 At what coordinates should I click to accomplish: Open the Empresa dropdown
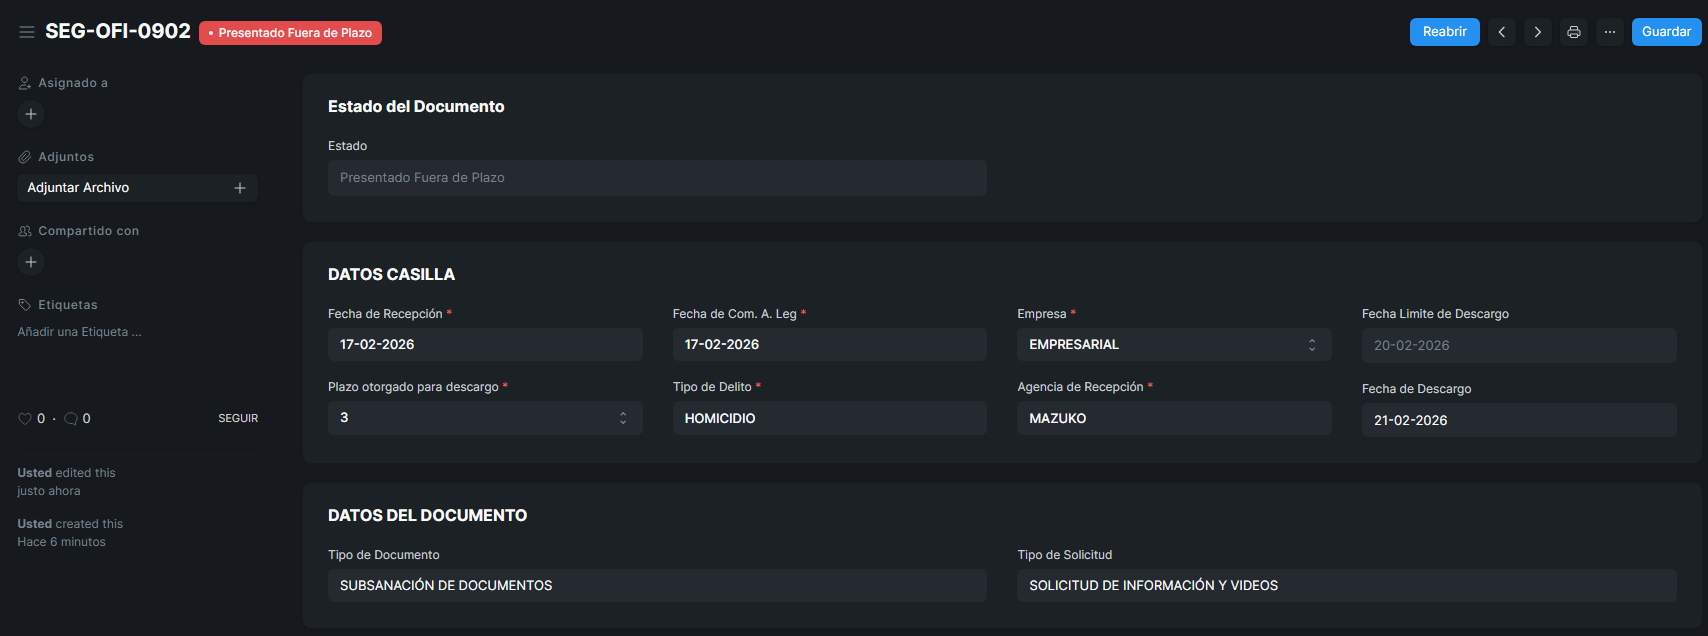tap(1173, 345)
